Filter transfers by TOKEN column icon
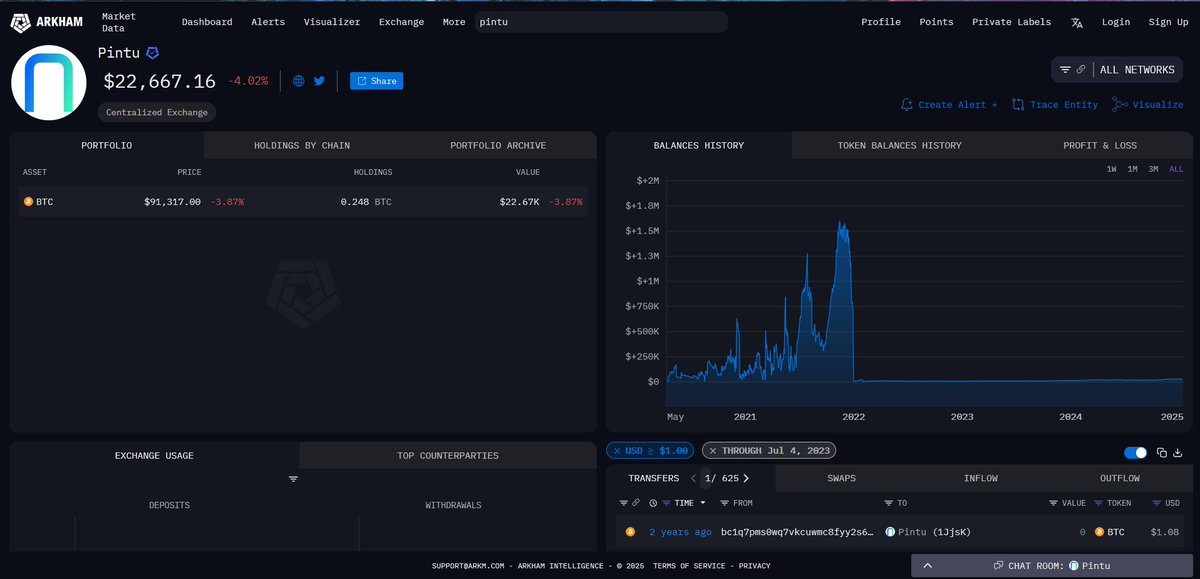Viewport: 1200px width, 579px height. point(1099,503)
